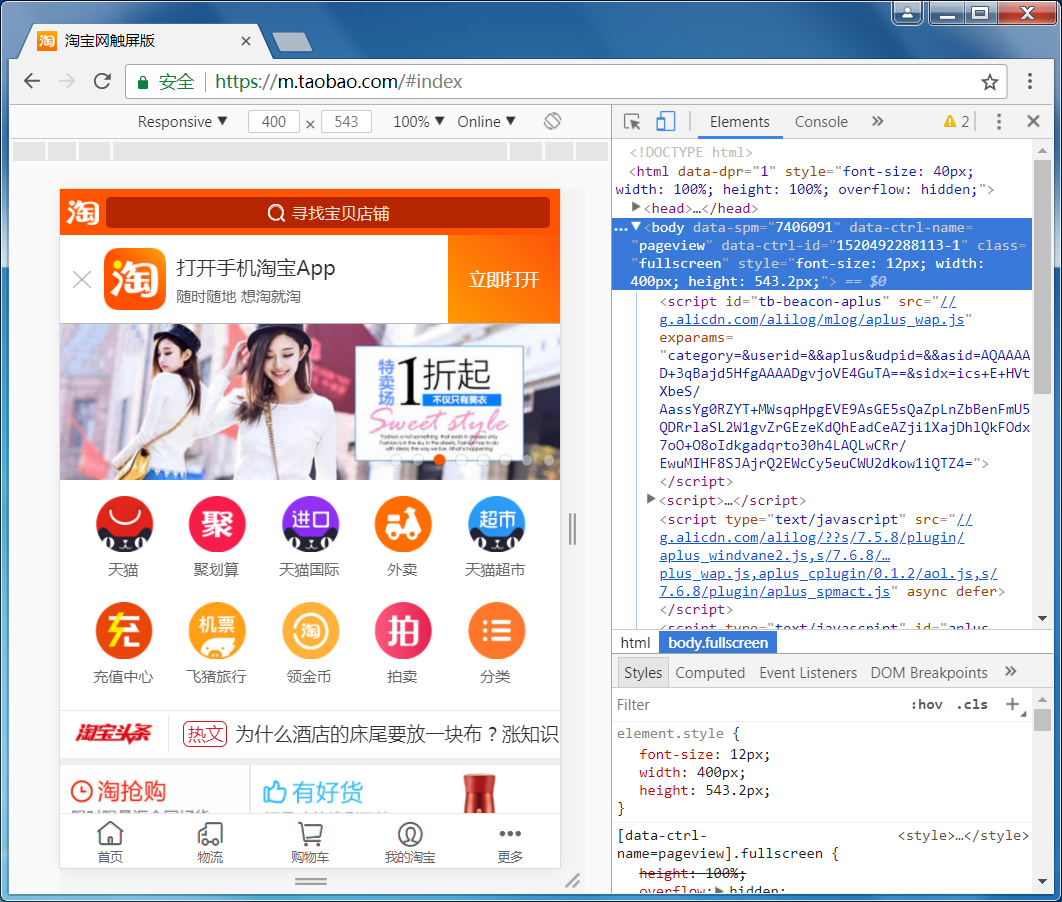This screenshot has height=902, width=1062.
Task: Click the viewport width field 400
Action: [x=274, y=122]
